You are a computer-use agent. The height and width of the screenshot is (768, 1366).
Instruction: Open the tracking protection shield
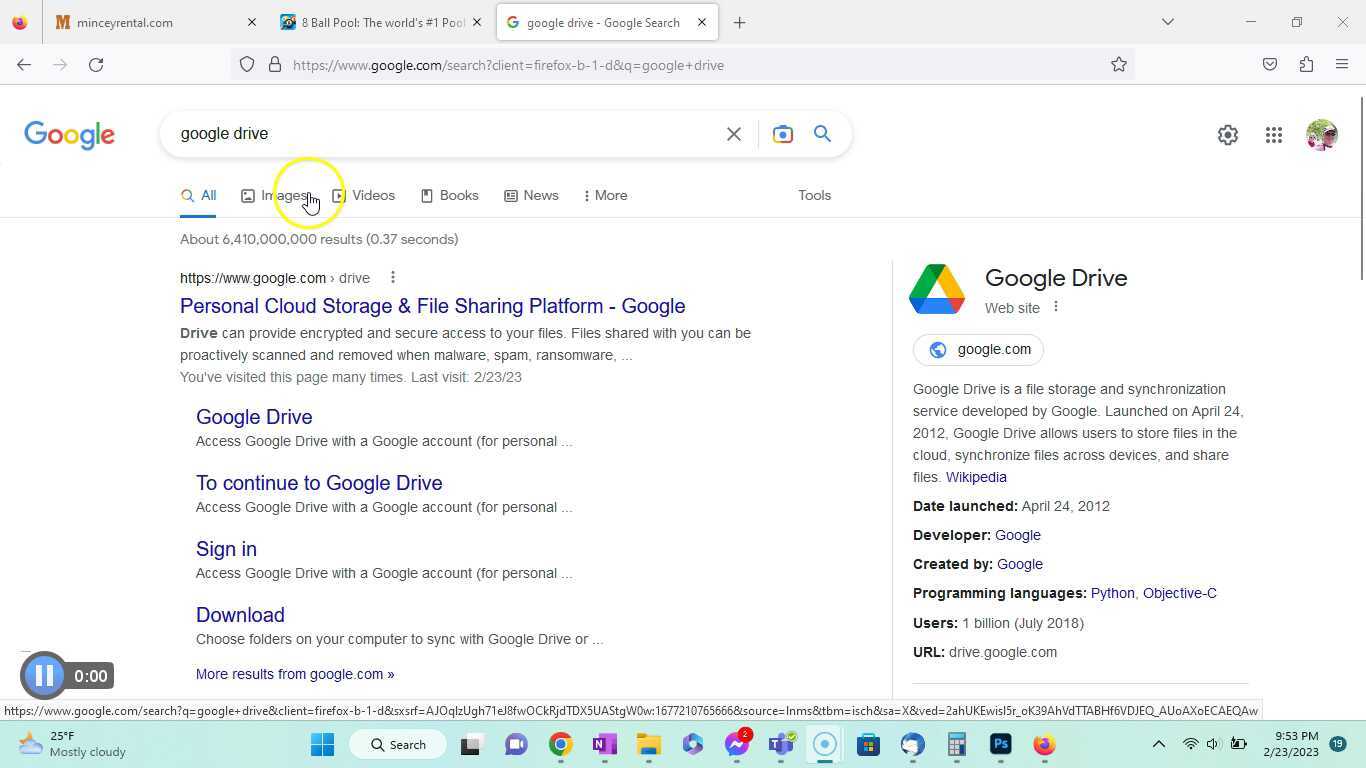point(246,64)
